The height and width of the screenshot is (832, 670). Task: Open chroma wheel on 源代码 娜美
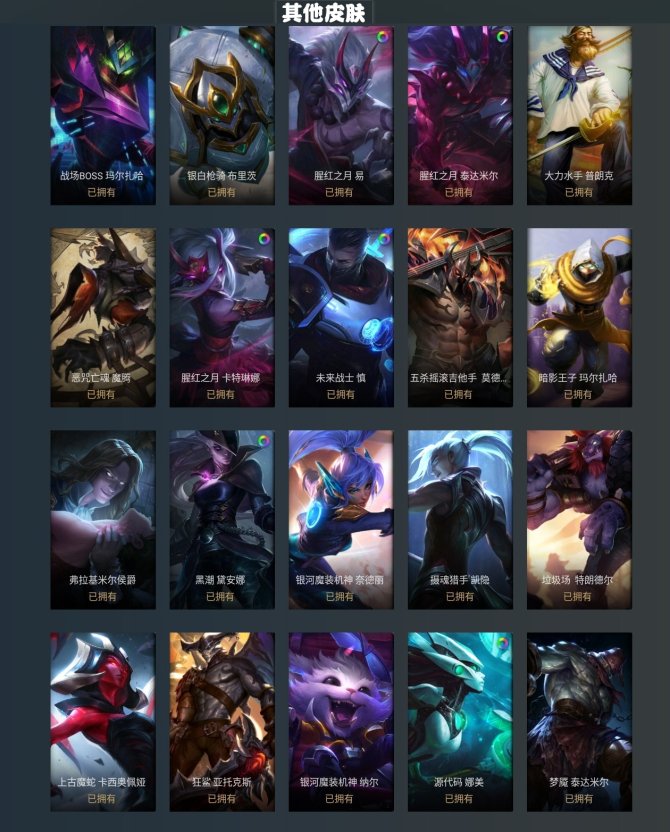[501, 643]
